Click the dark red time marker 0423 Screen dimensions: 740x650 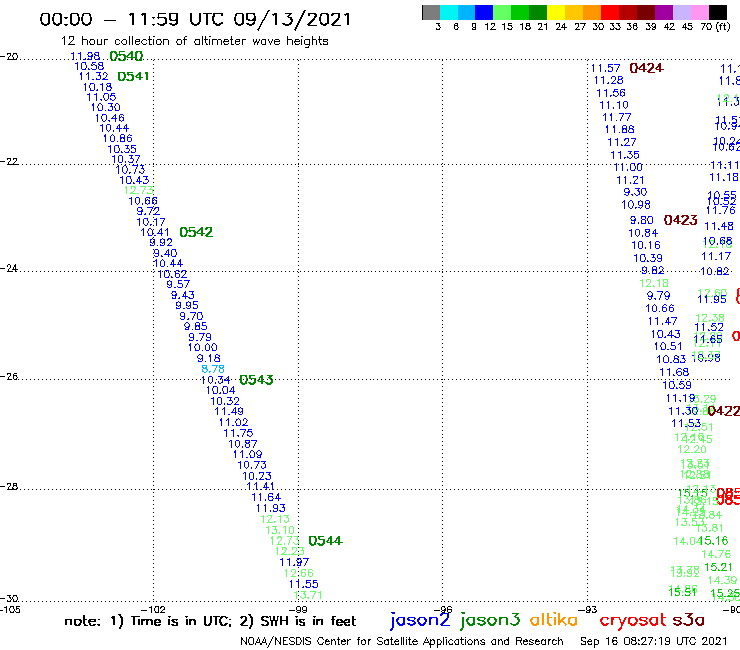pos(681,220)
